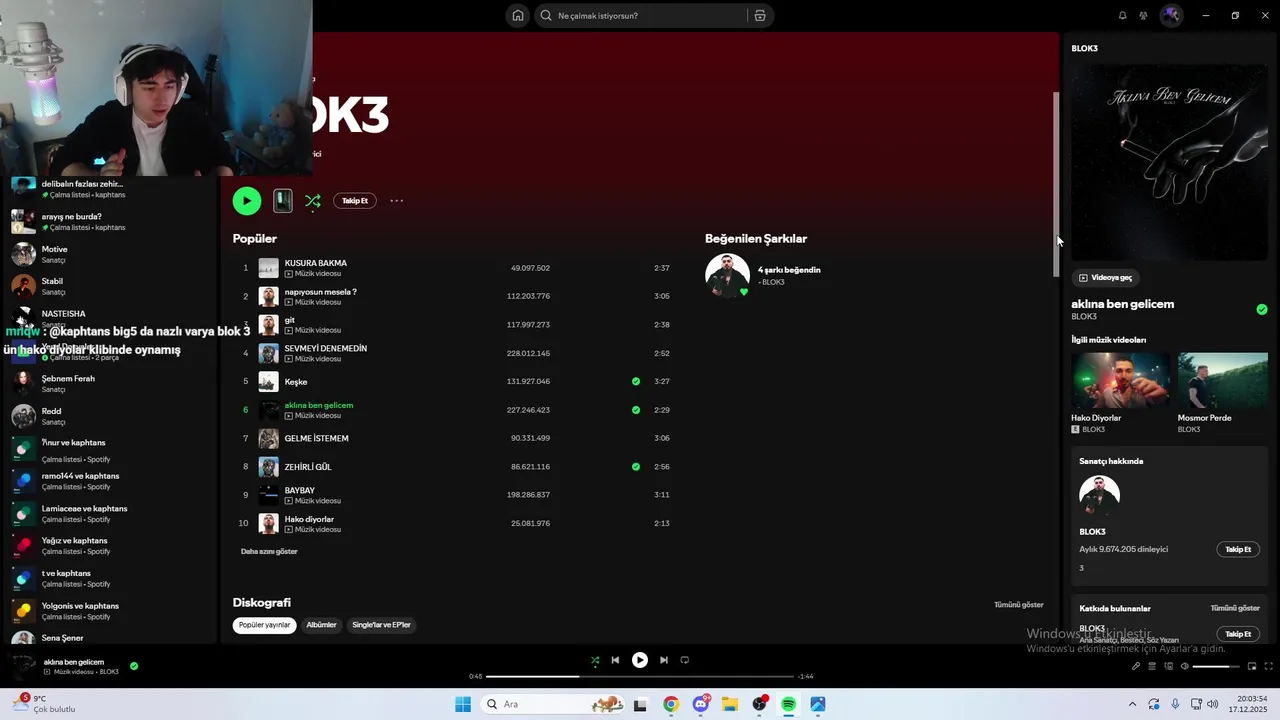Go to the Spotify Home icon
Viewport: 1280px width, 720px height.
(x=518, y=16)
